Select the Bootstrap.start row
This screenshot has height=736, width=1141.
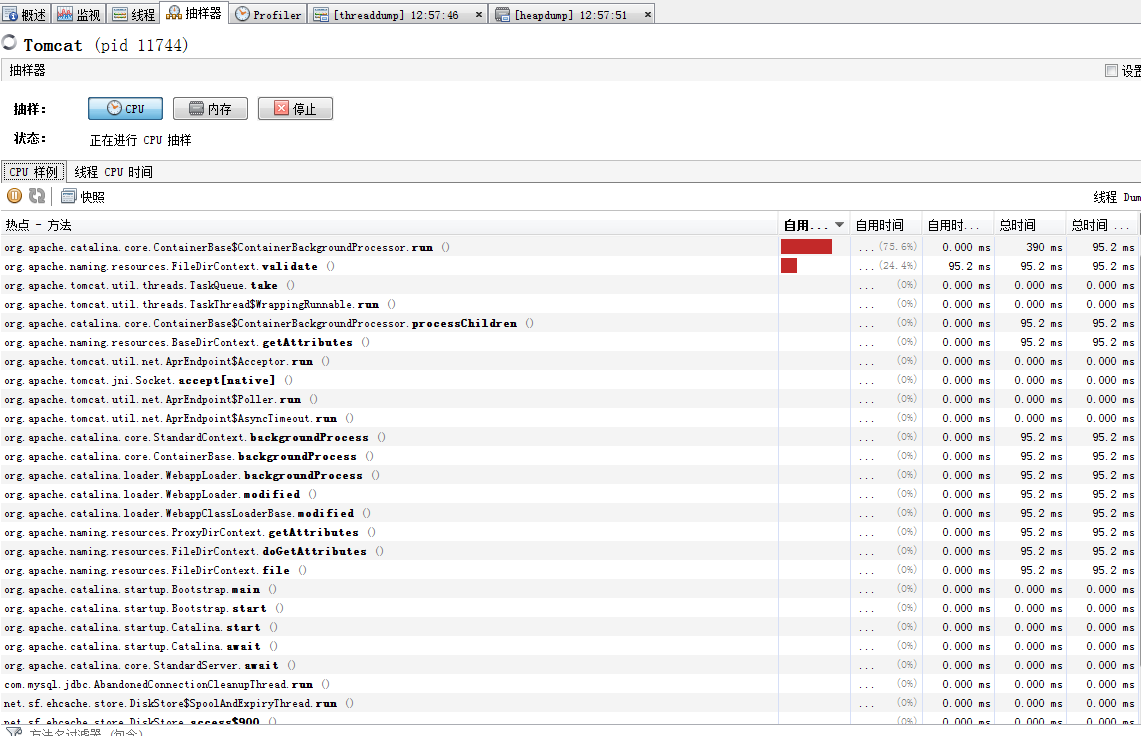[x=570, y=608]
